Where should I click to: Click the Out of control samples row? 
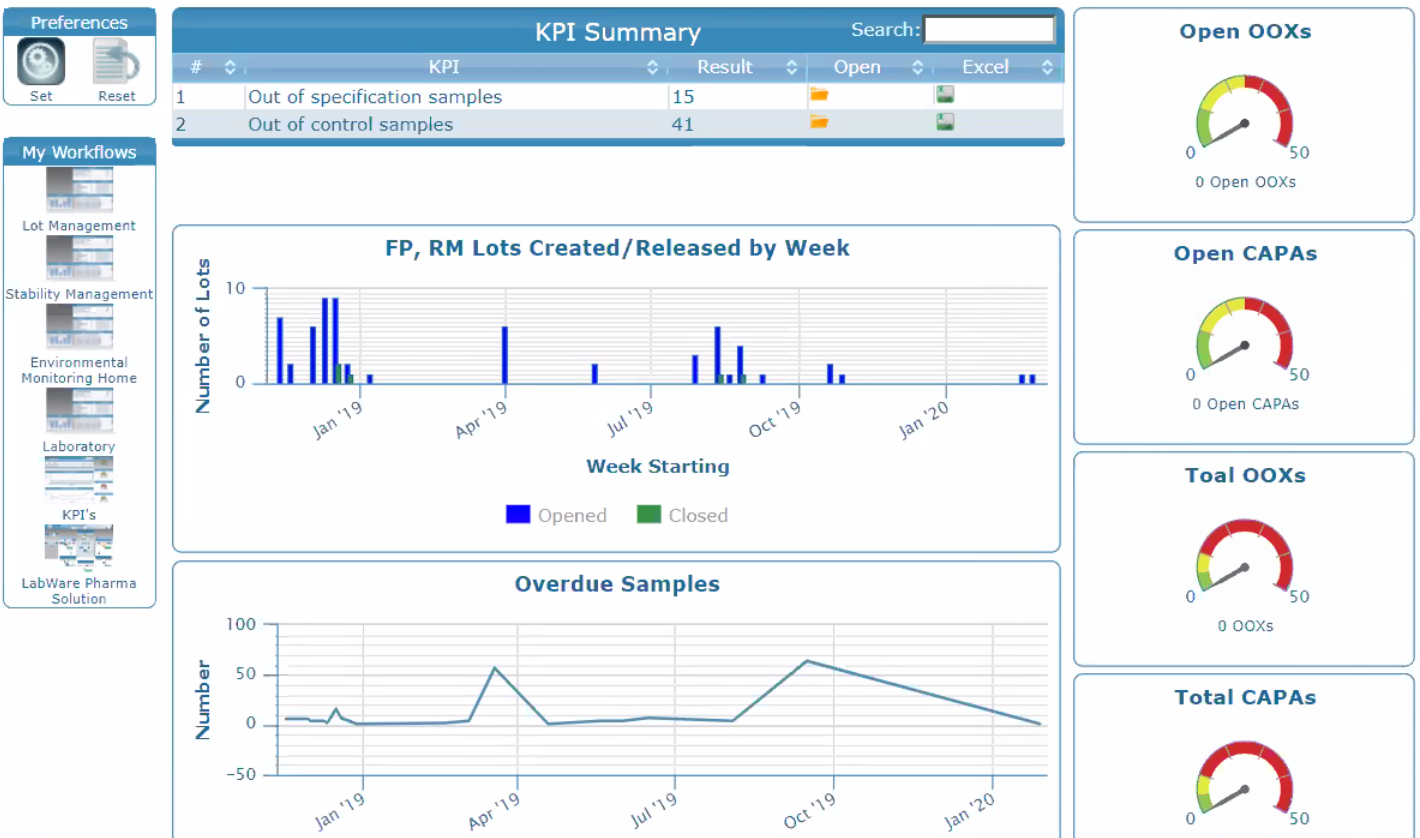click(350, 124)
